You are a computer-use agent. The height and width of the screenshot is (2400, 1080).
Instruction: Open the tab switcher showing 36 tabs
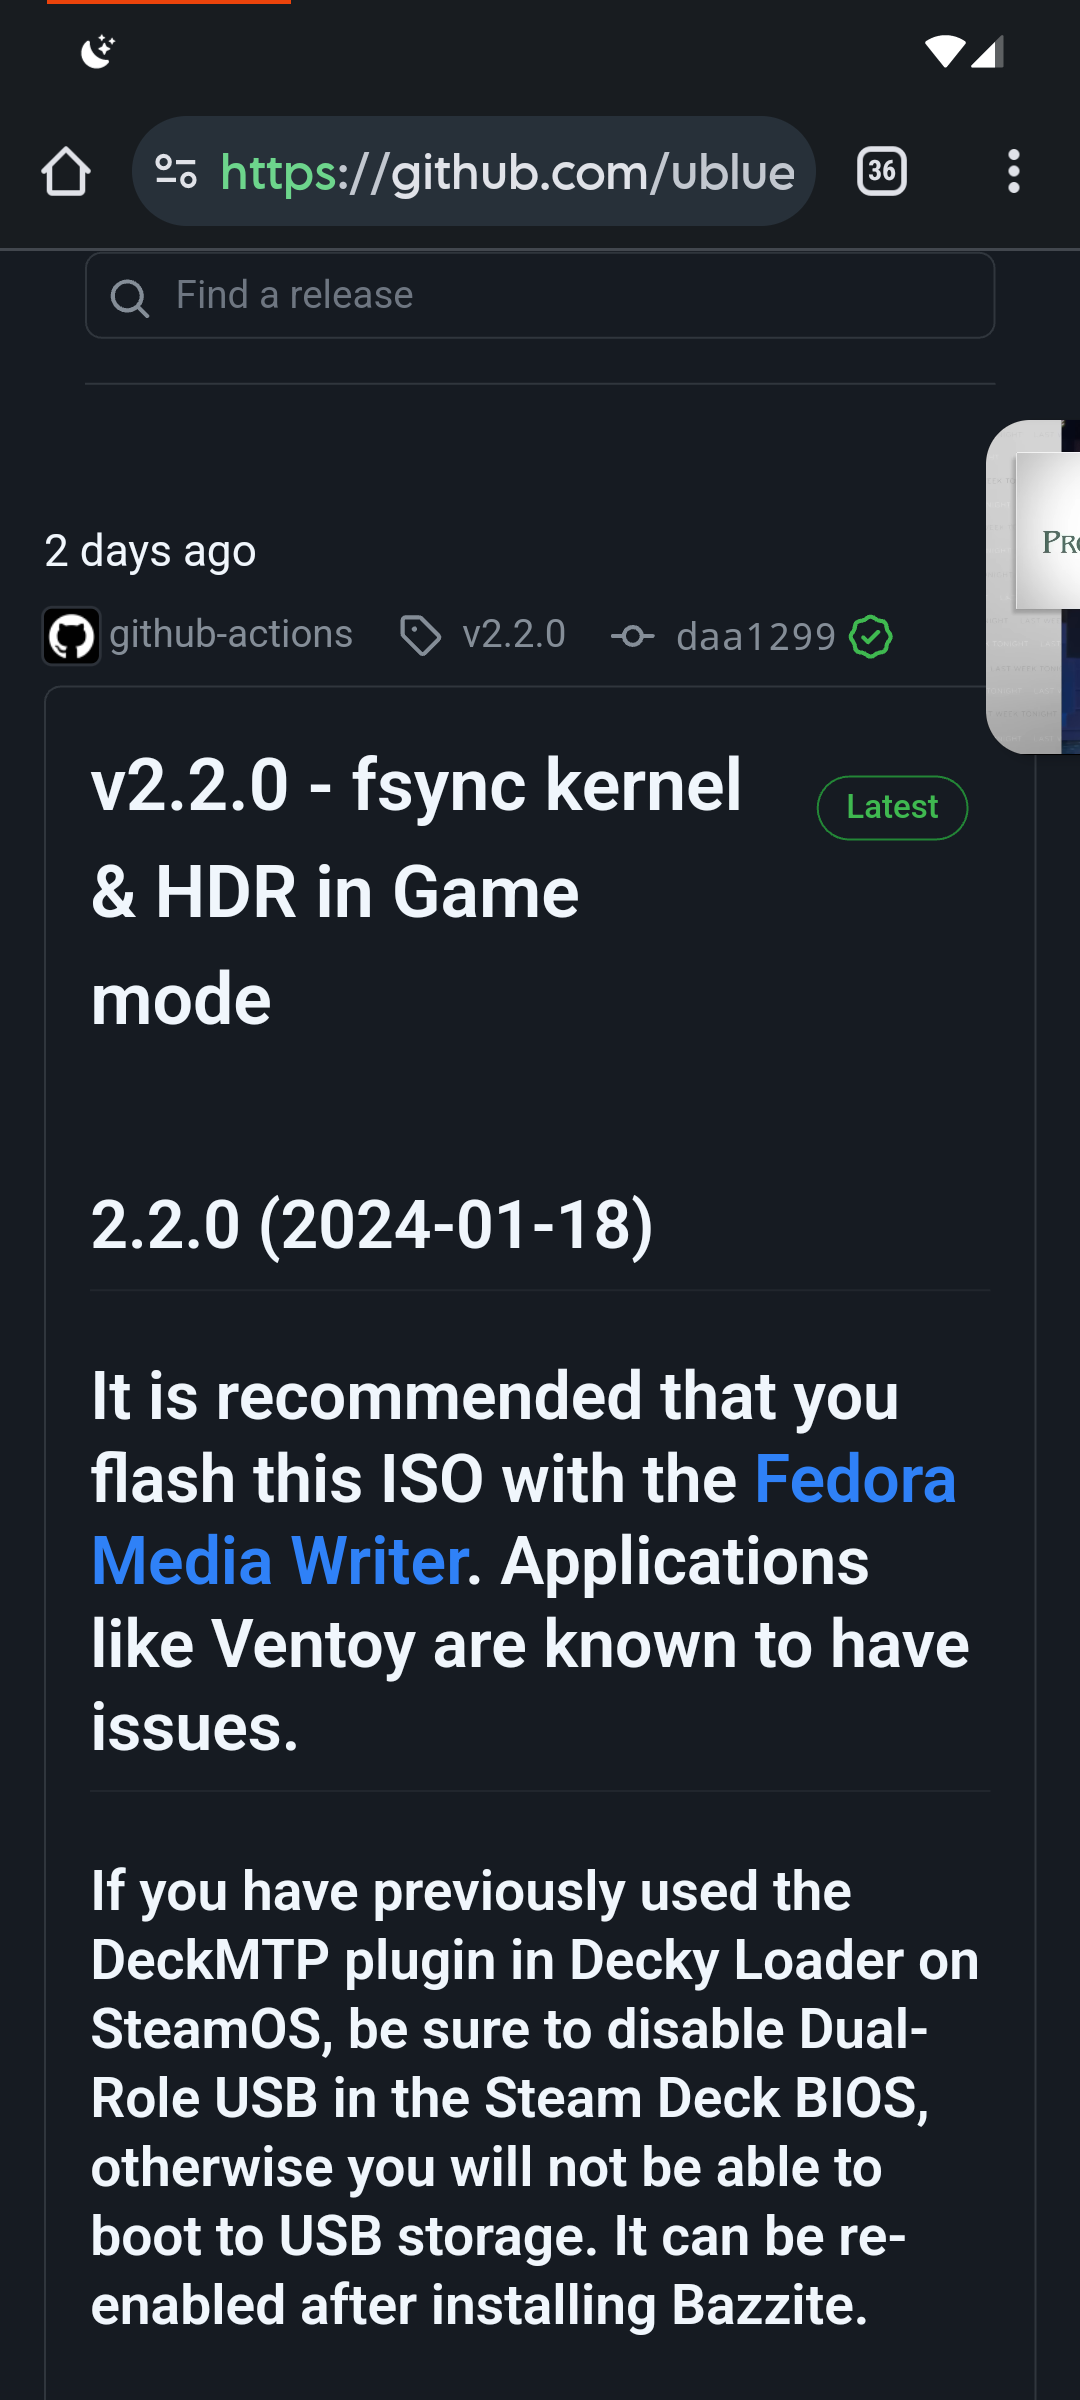point(881,172)
